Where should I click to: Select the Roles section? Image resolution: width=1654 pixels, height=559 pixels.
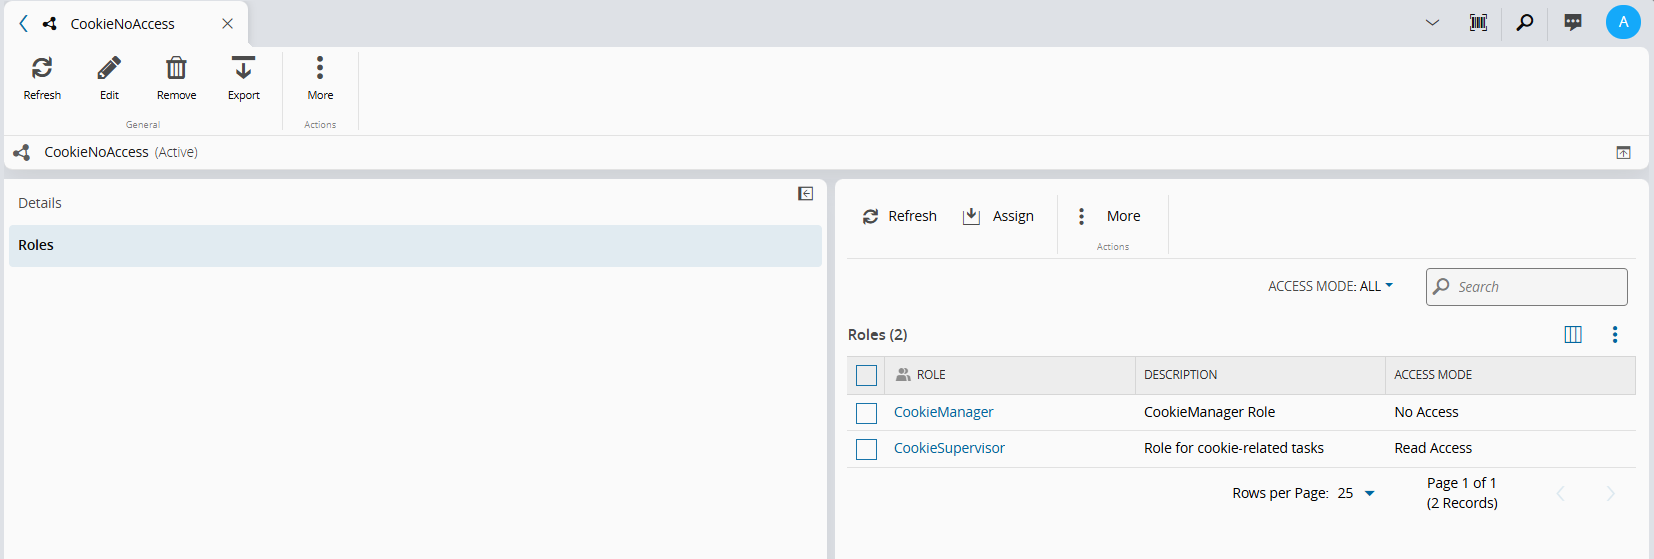click(x=415, y=245)
